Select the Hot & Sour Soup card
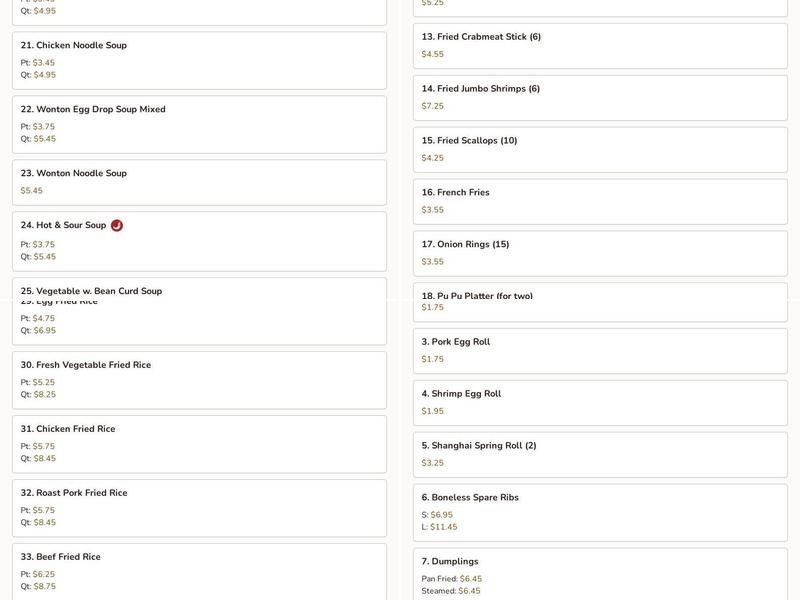This screenshot has width=800, height=600. 199,241
